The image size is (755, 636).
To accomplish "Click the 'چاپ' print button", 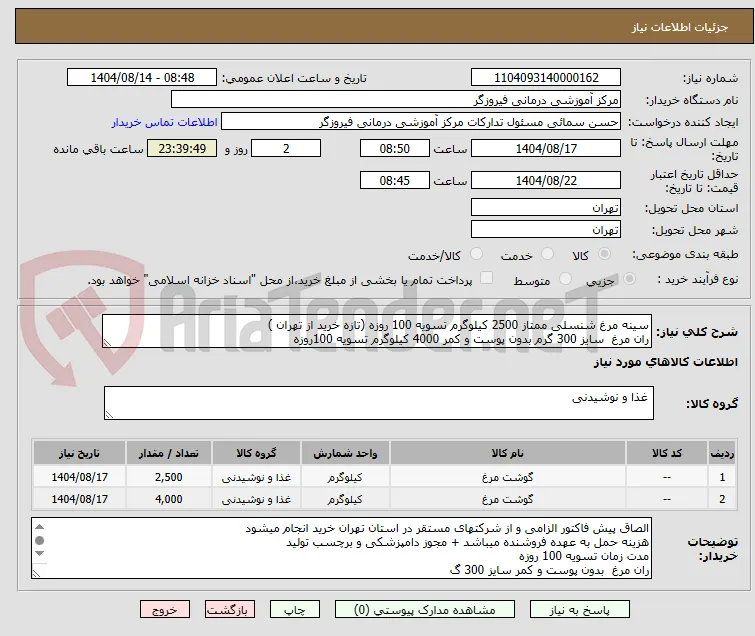I will (295, 610).
